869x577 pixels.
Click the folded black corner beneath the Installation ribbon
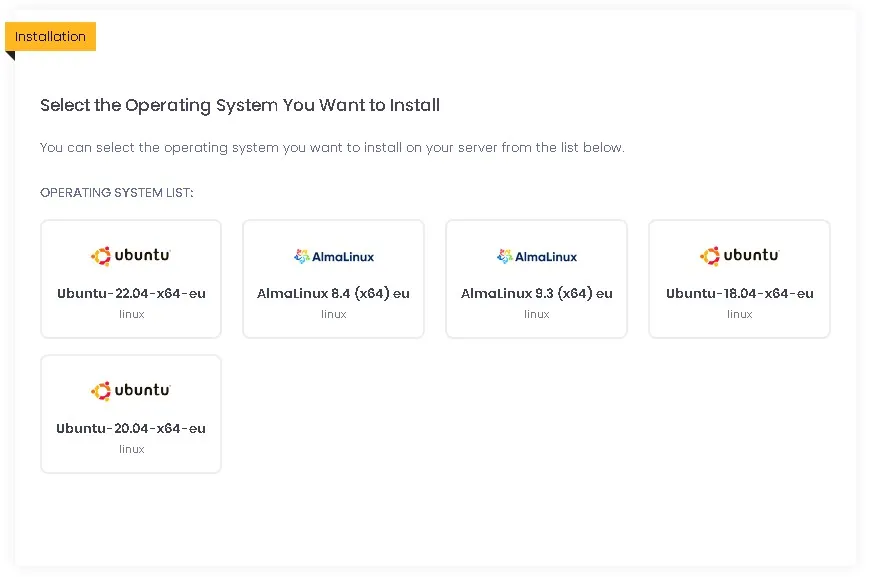pos(10,55)
